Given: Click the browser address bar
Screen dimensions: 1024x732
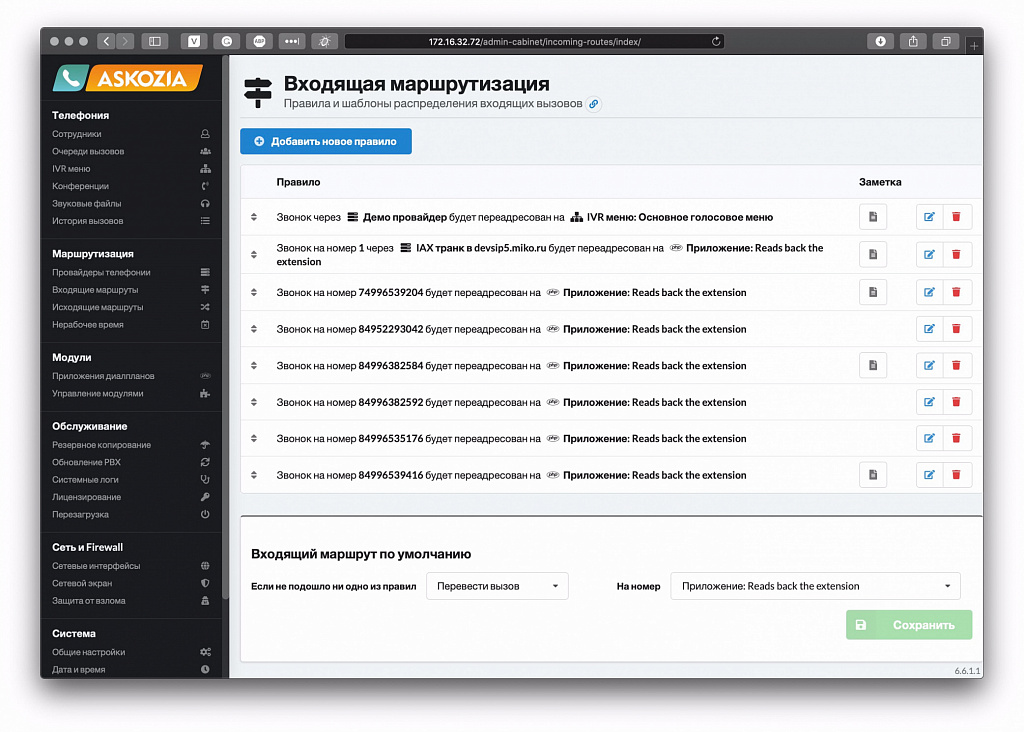Looking at the screenshot, I should (534, 41).
